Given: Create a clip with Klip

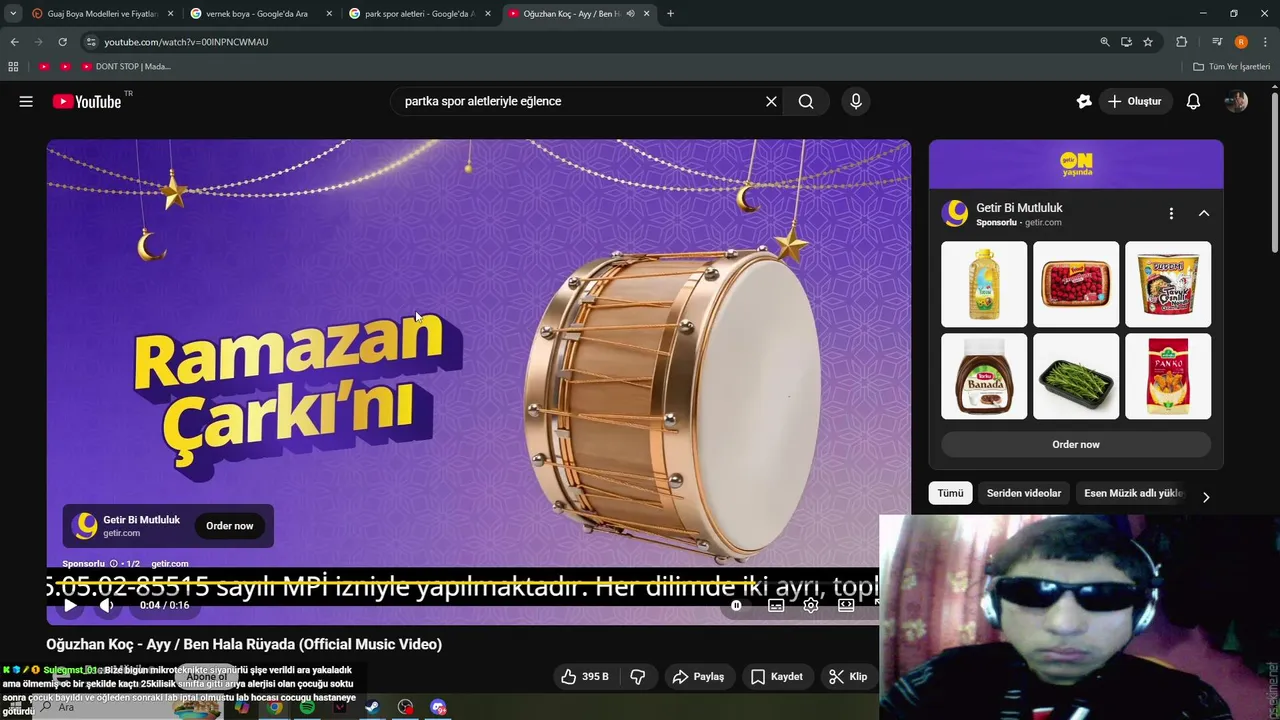Looking at the screenshot, I should pos(848,677).
